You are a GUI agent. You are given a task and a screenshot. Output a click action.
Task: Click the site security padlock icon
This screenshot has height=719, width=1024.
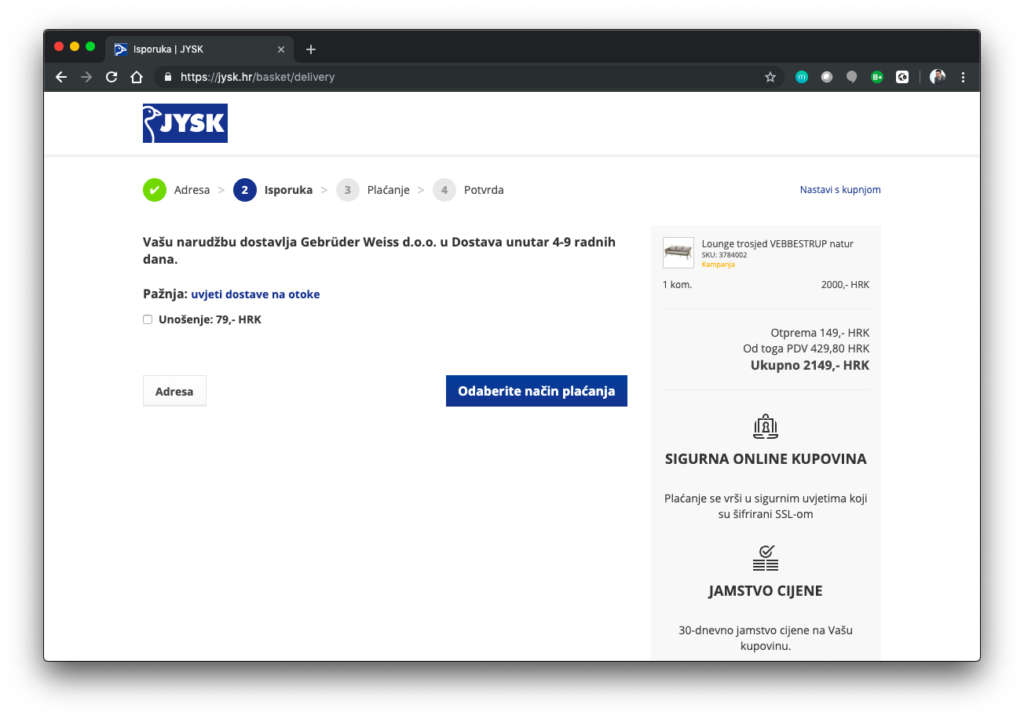[168, 77]
